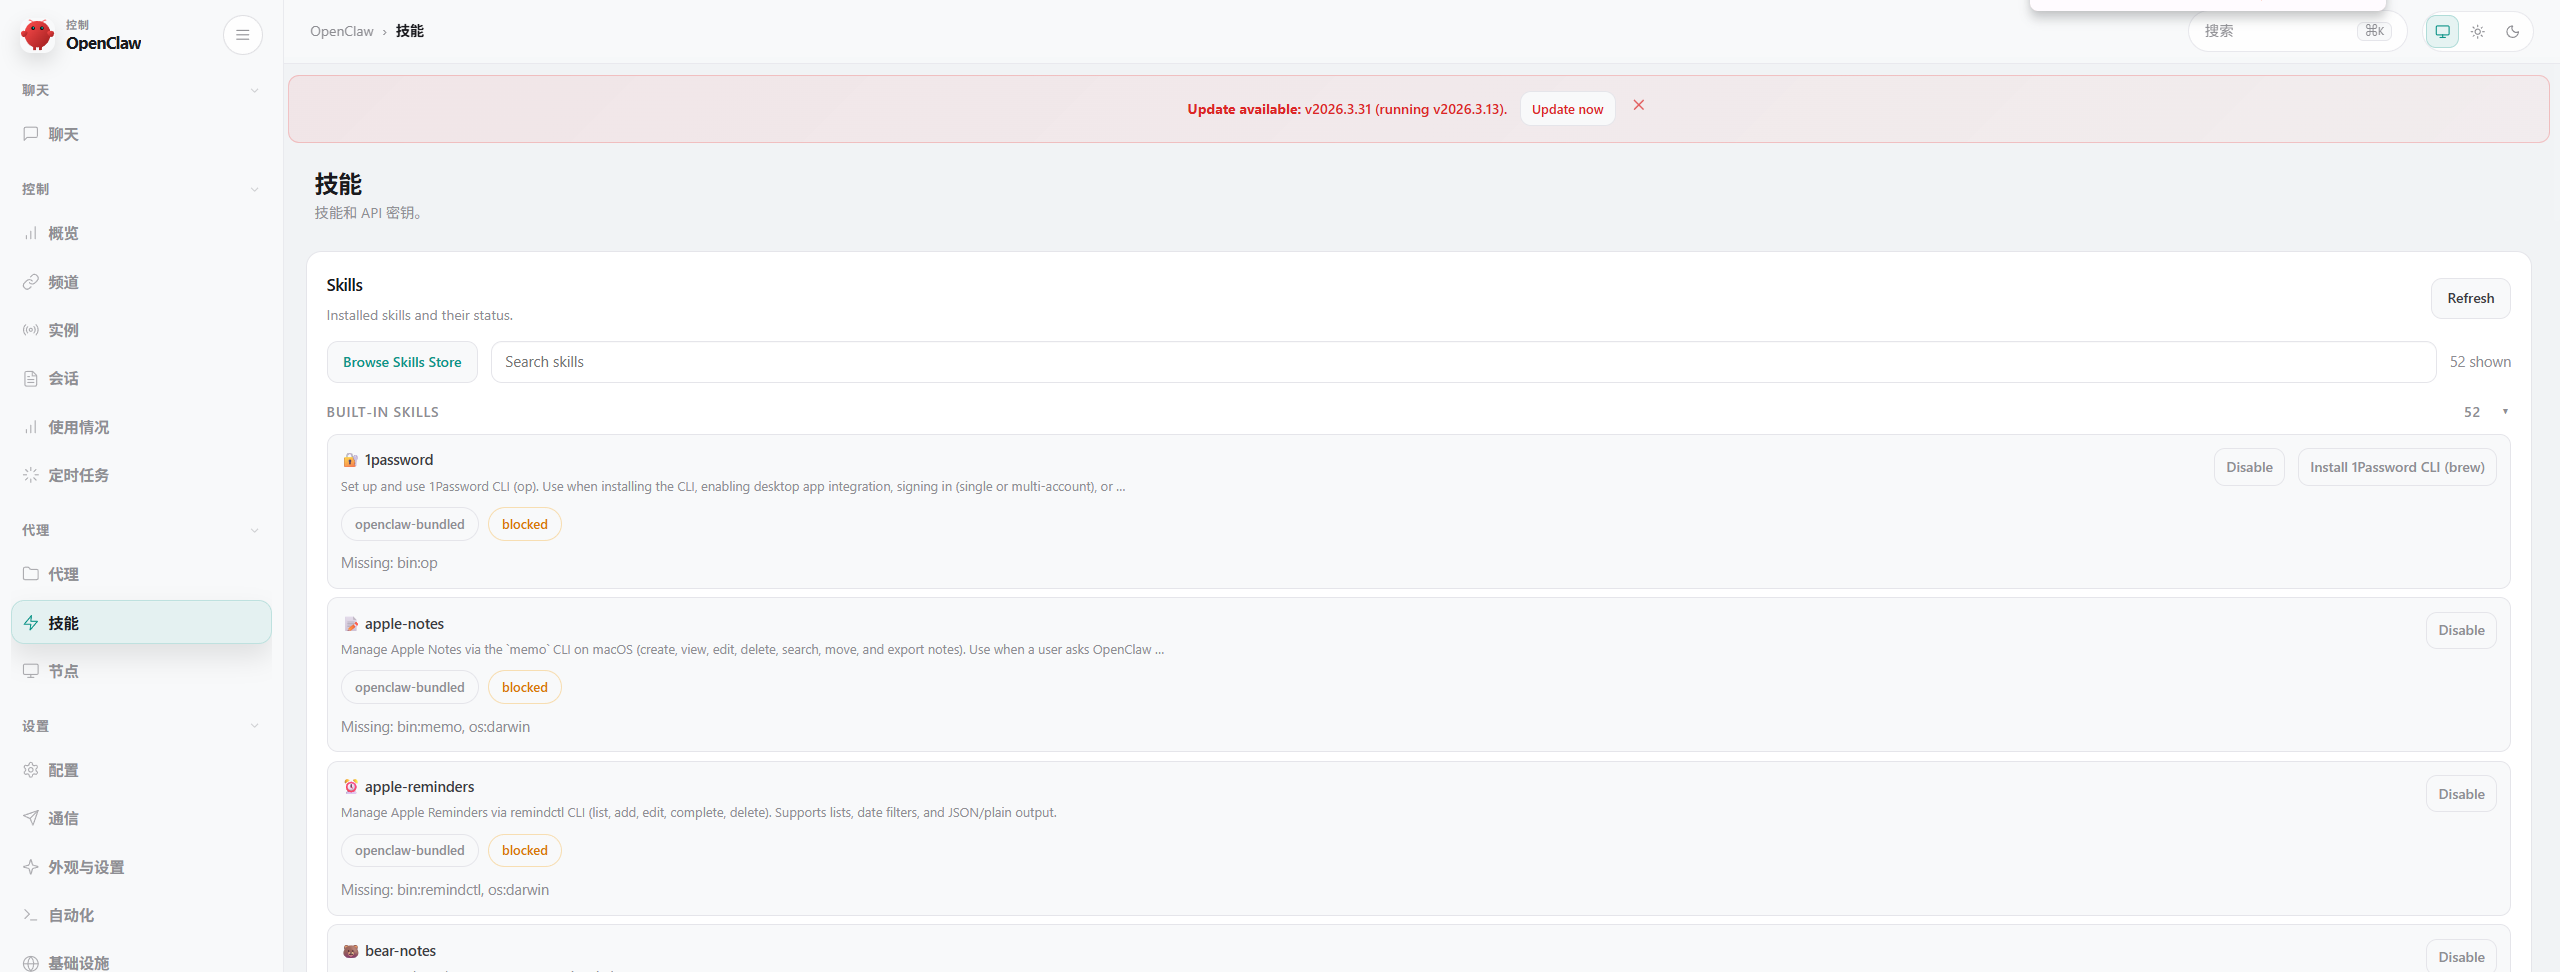Image resolution: width=2560 pixels, height=972 pixels.
Task: Click the 1password lock emoji icon
Action: [350, 460]
